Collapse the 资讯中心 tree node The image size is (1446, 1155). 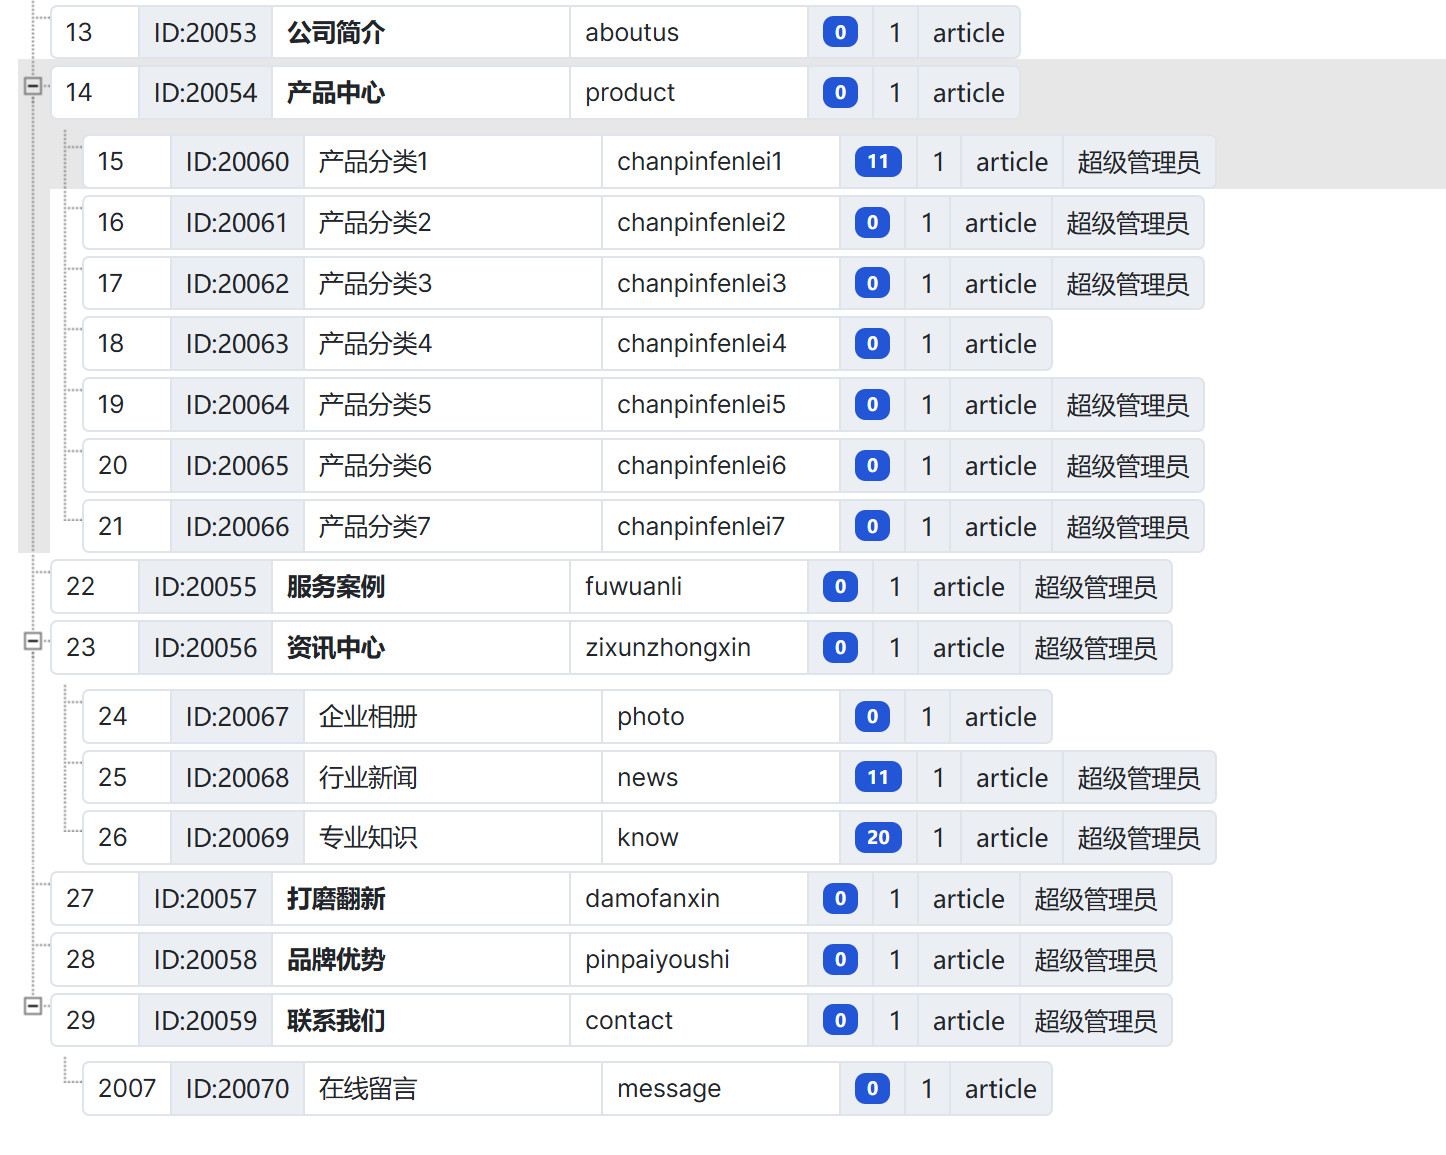tap(32, 641)
